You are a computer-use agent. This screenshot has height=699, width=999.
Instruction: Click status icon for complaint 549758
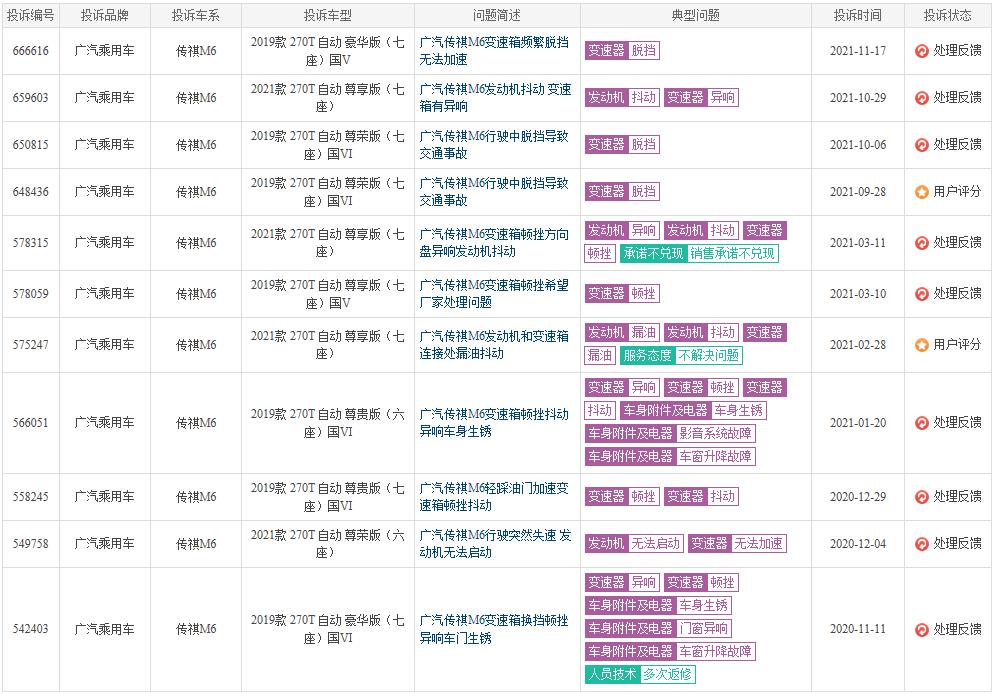[921, 544]
